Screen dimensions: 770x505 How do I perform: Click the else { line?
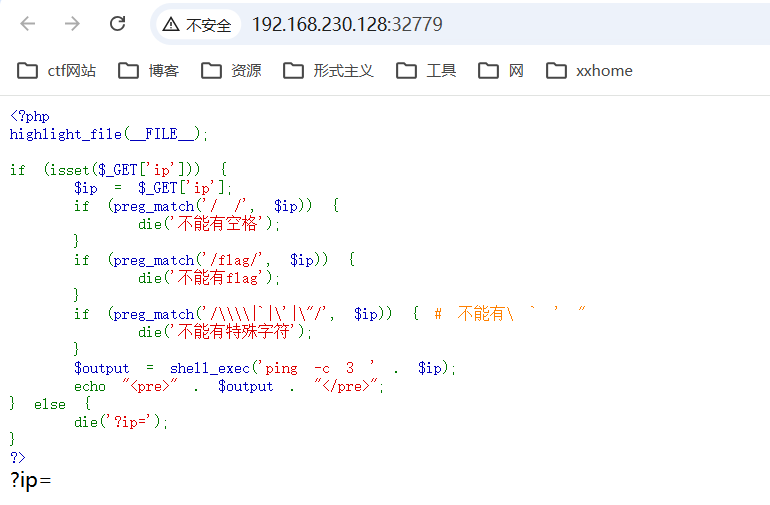tap(51, 404)
